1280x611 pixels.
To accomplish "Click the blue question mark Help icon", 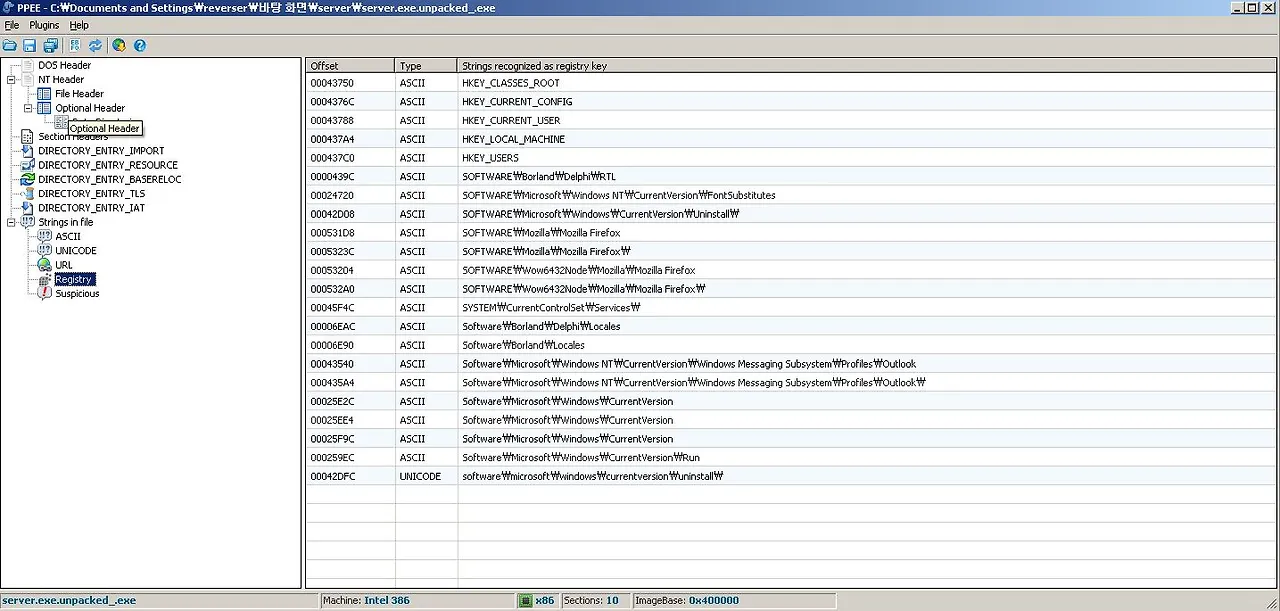I will pyautogui.click(x=140, y=45).
